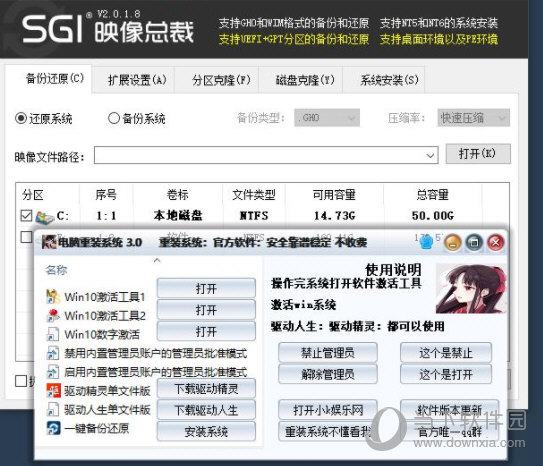Open the 扩展设置(A) tab
543x466 pixels.
click(134, 80)
